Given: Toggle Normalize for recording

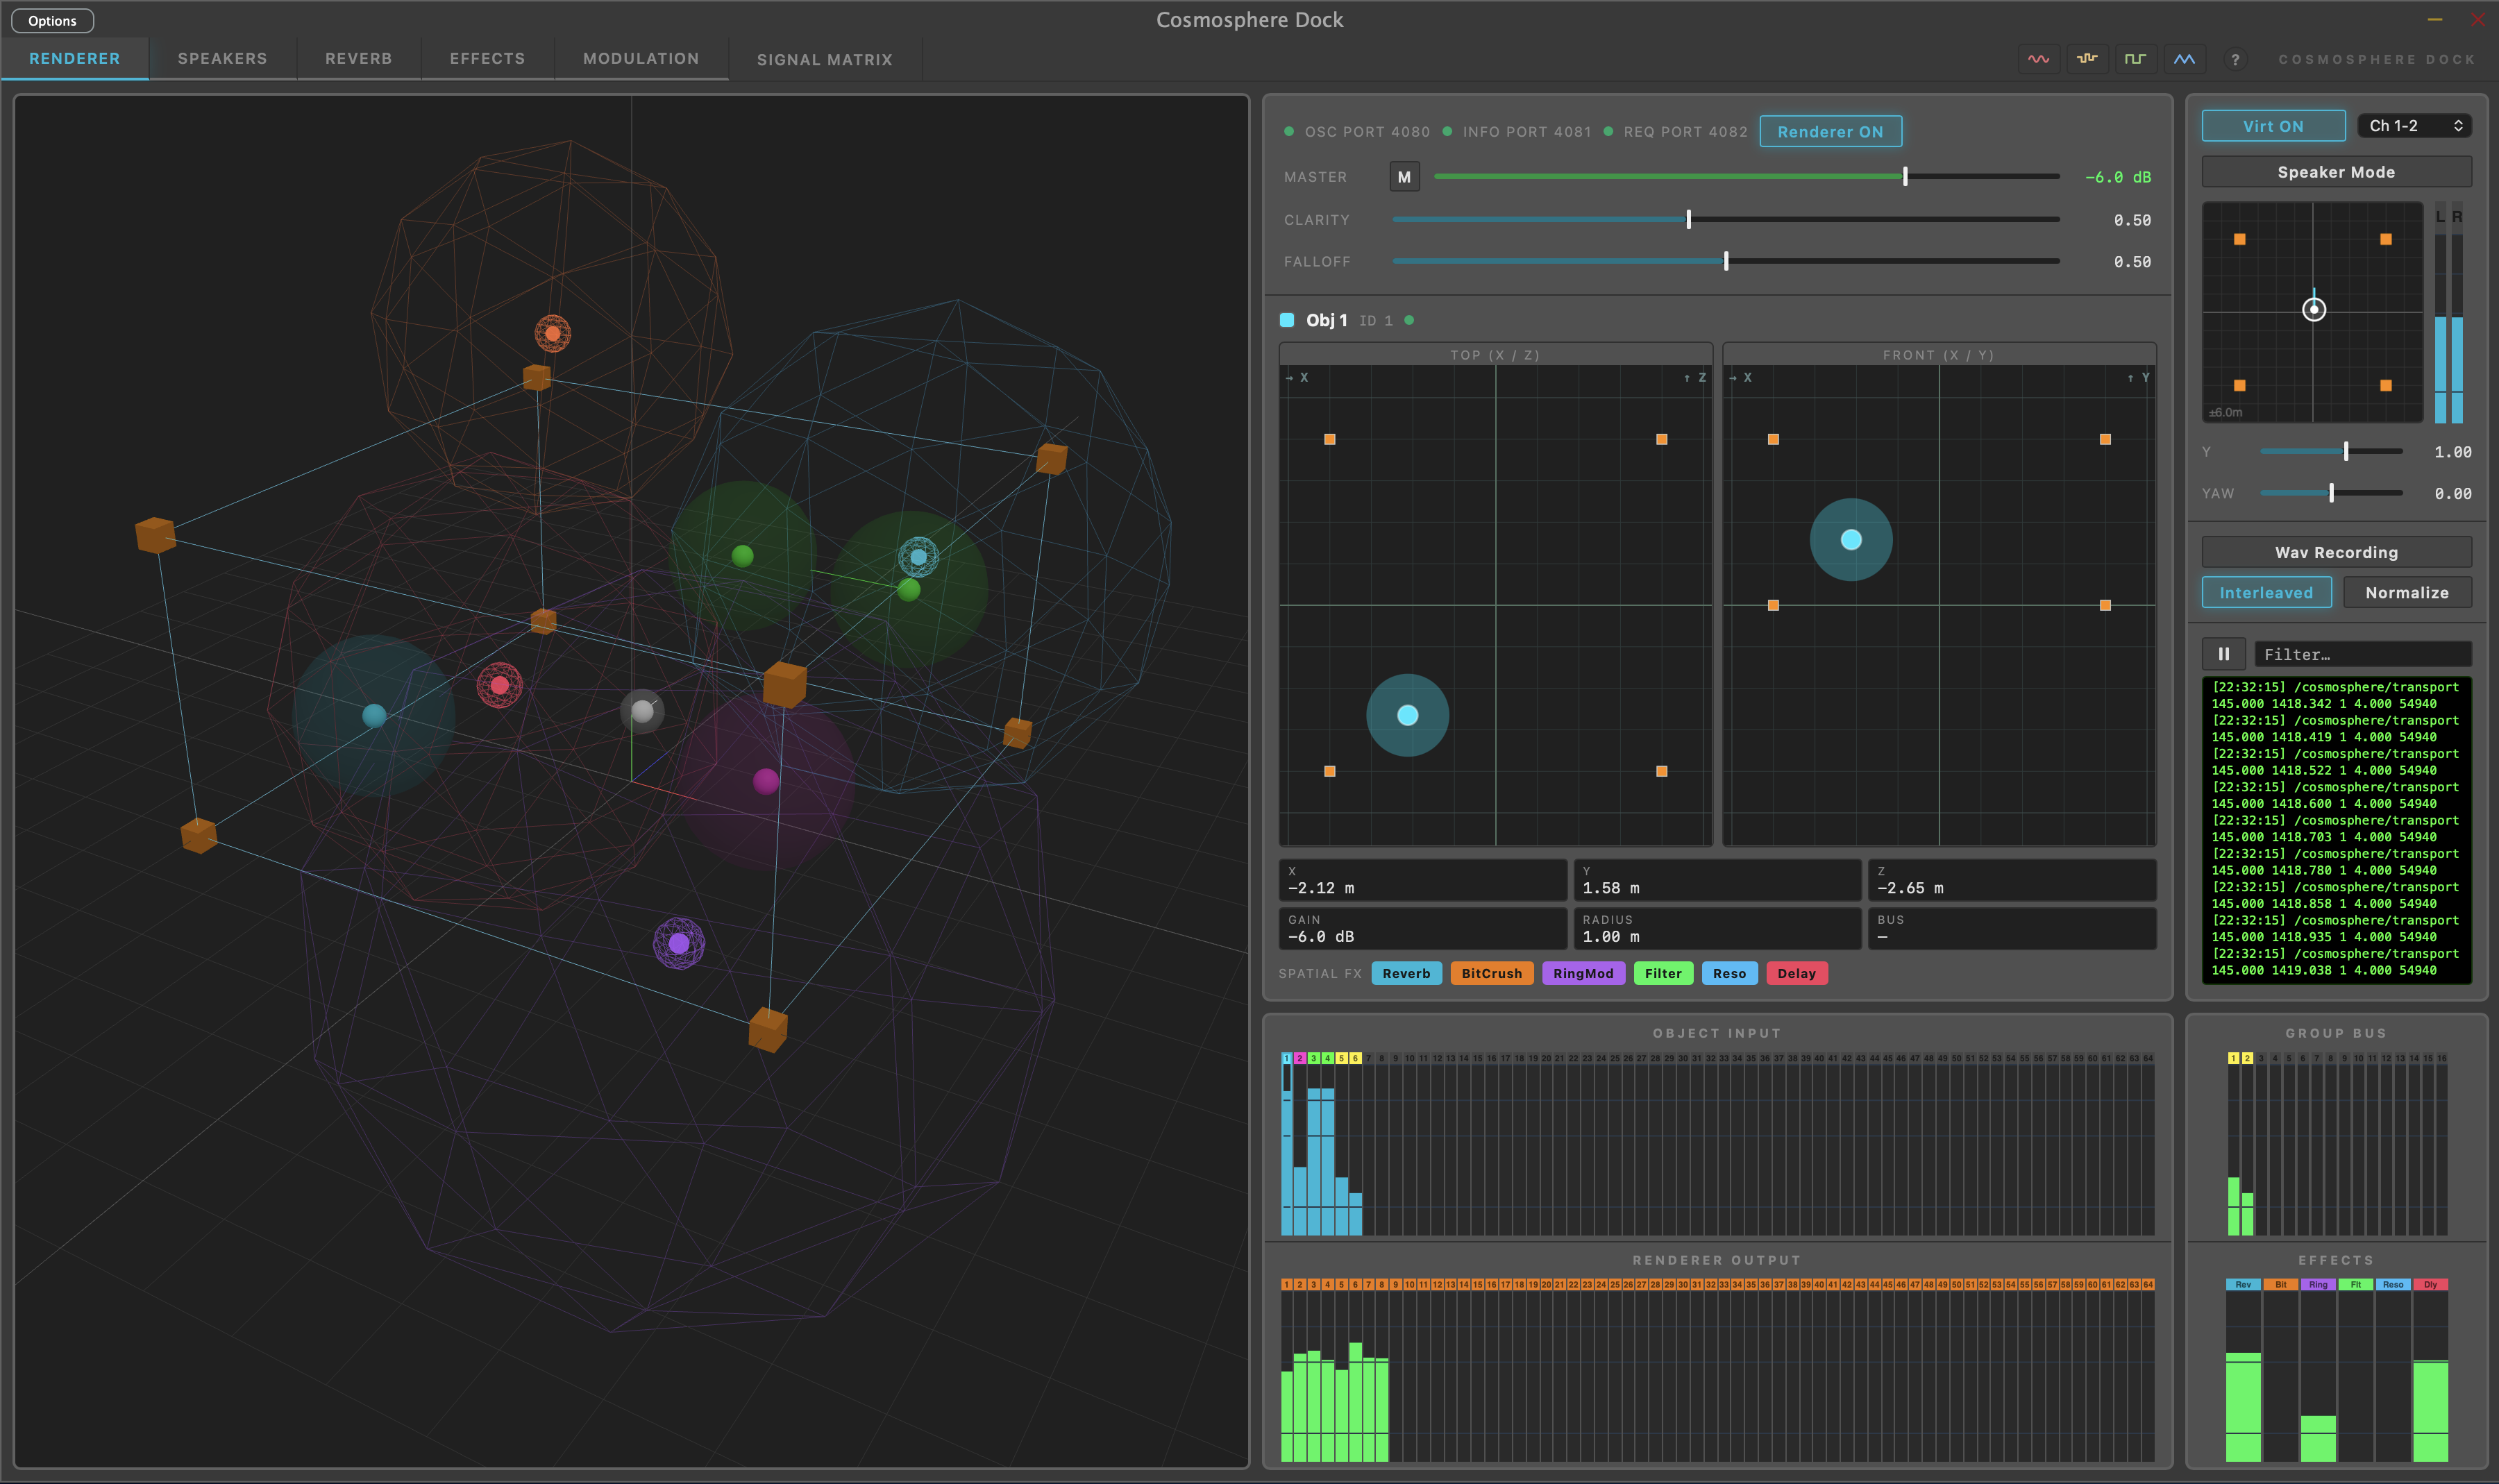Looking at the screenshot, I should click(x=2407, y=593).
